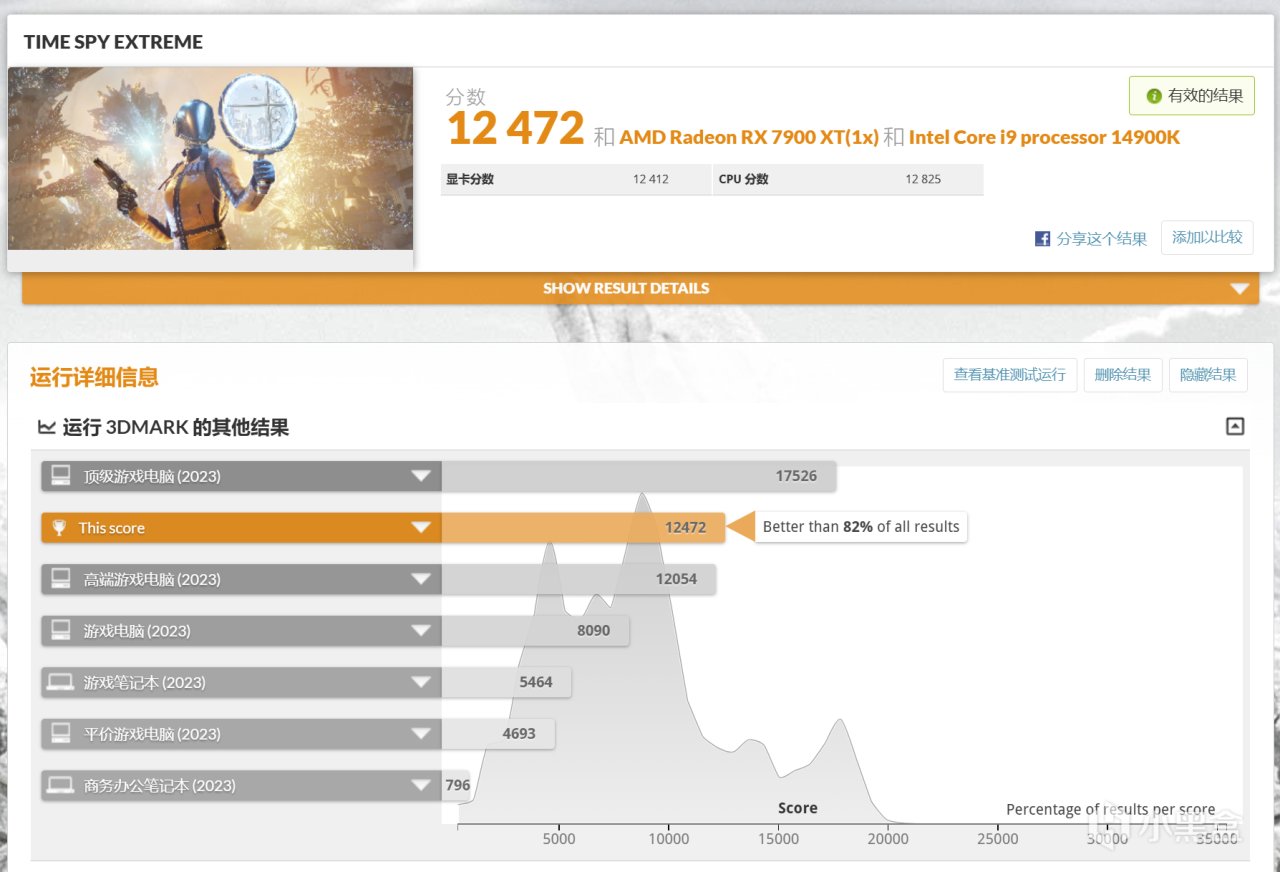Click the 12 472 overall score

(515, 129)
